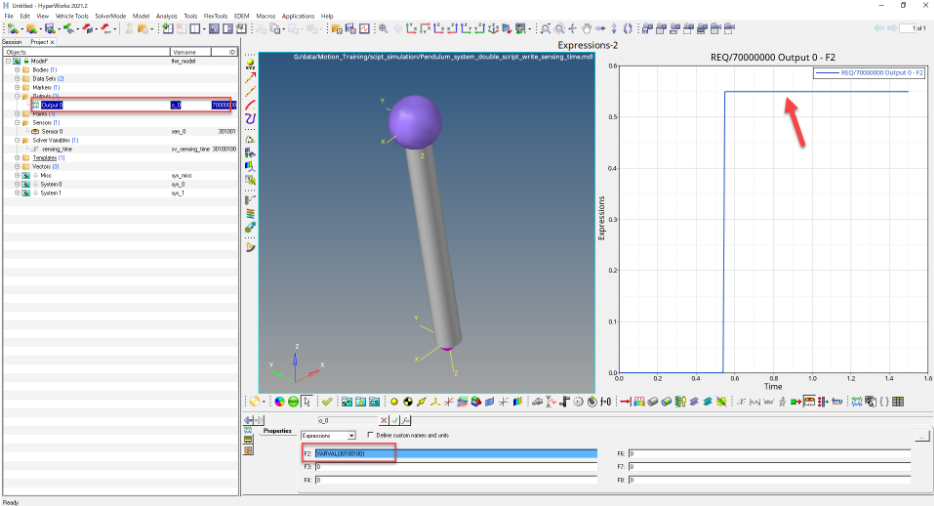Viewport: 934px width, 506px height.
Task: Close the Project tab
Action: pos(52,42)
